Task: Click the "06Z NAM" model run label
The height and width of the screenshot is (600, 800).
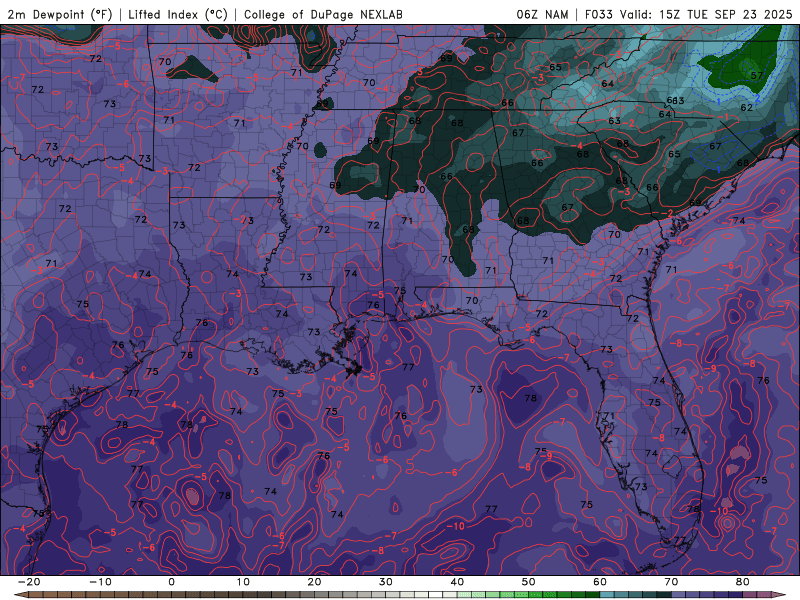Action: click(x=542, y=15)
